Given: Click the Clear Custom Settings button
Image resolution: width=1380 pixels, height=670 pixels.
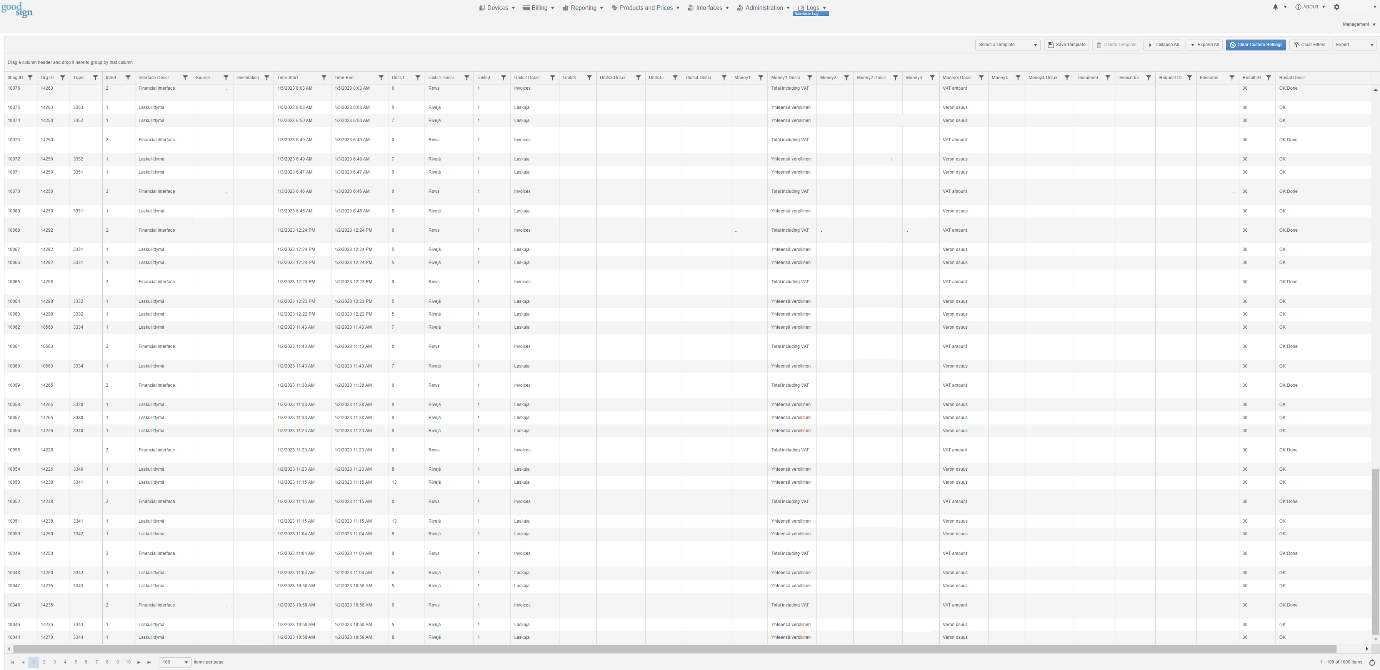Looking at the screenshot, I should (1256, 44).
